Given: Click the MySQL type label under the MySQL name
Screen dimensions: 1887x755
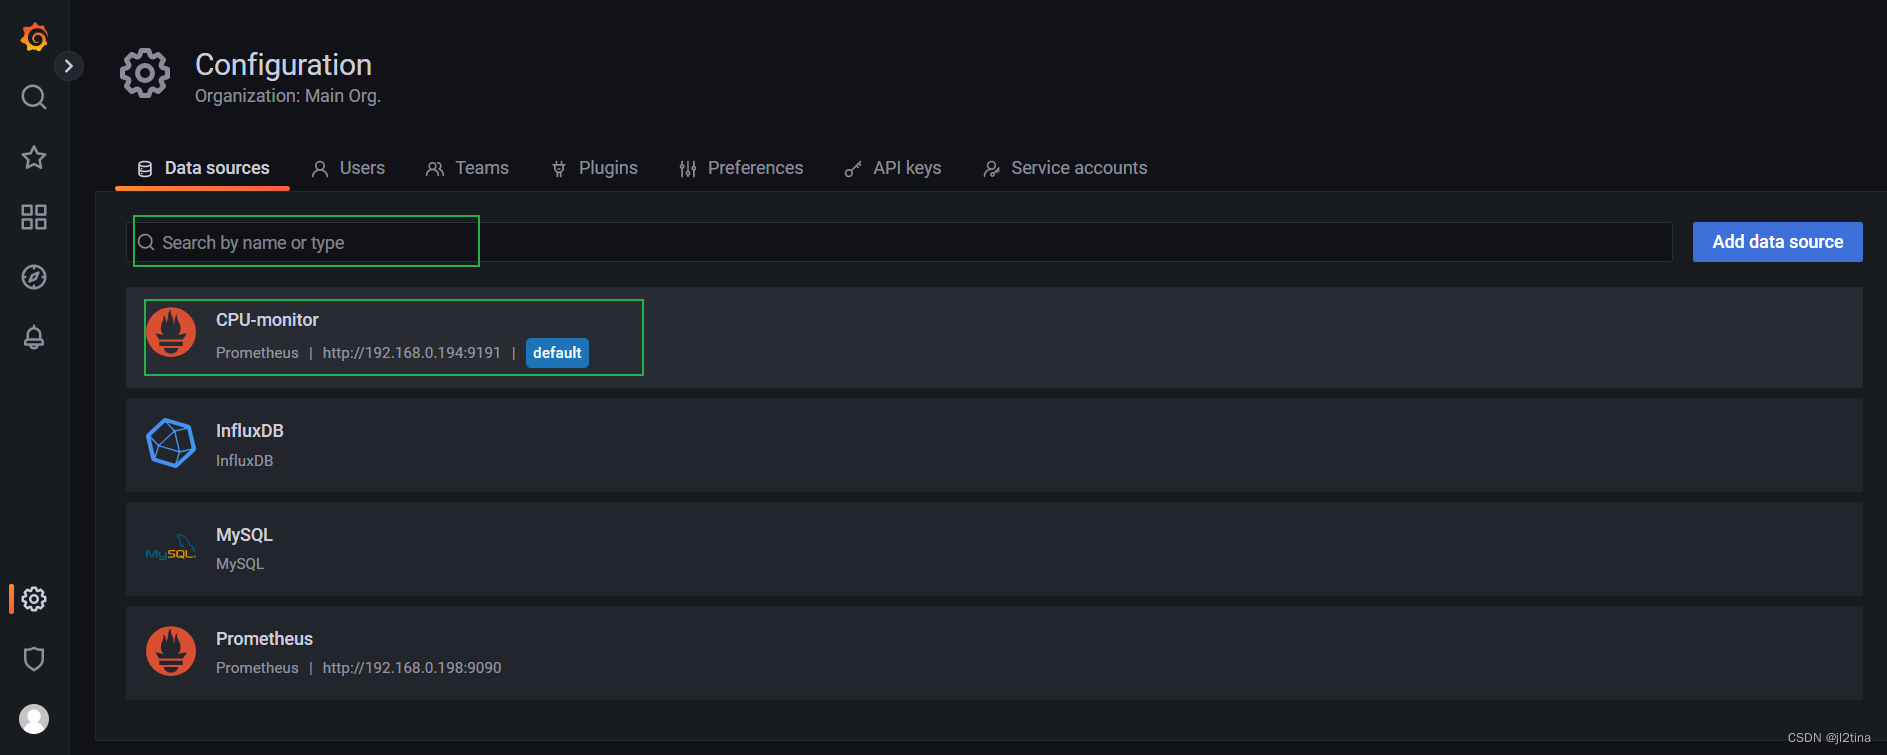Looking at the screenshot, I should point(240,564).
